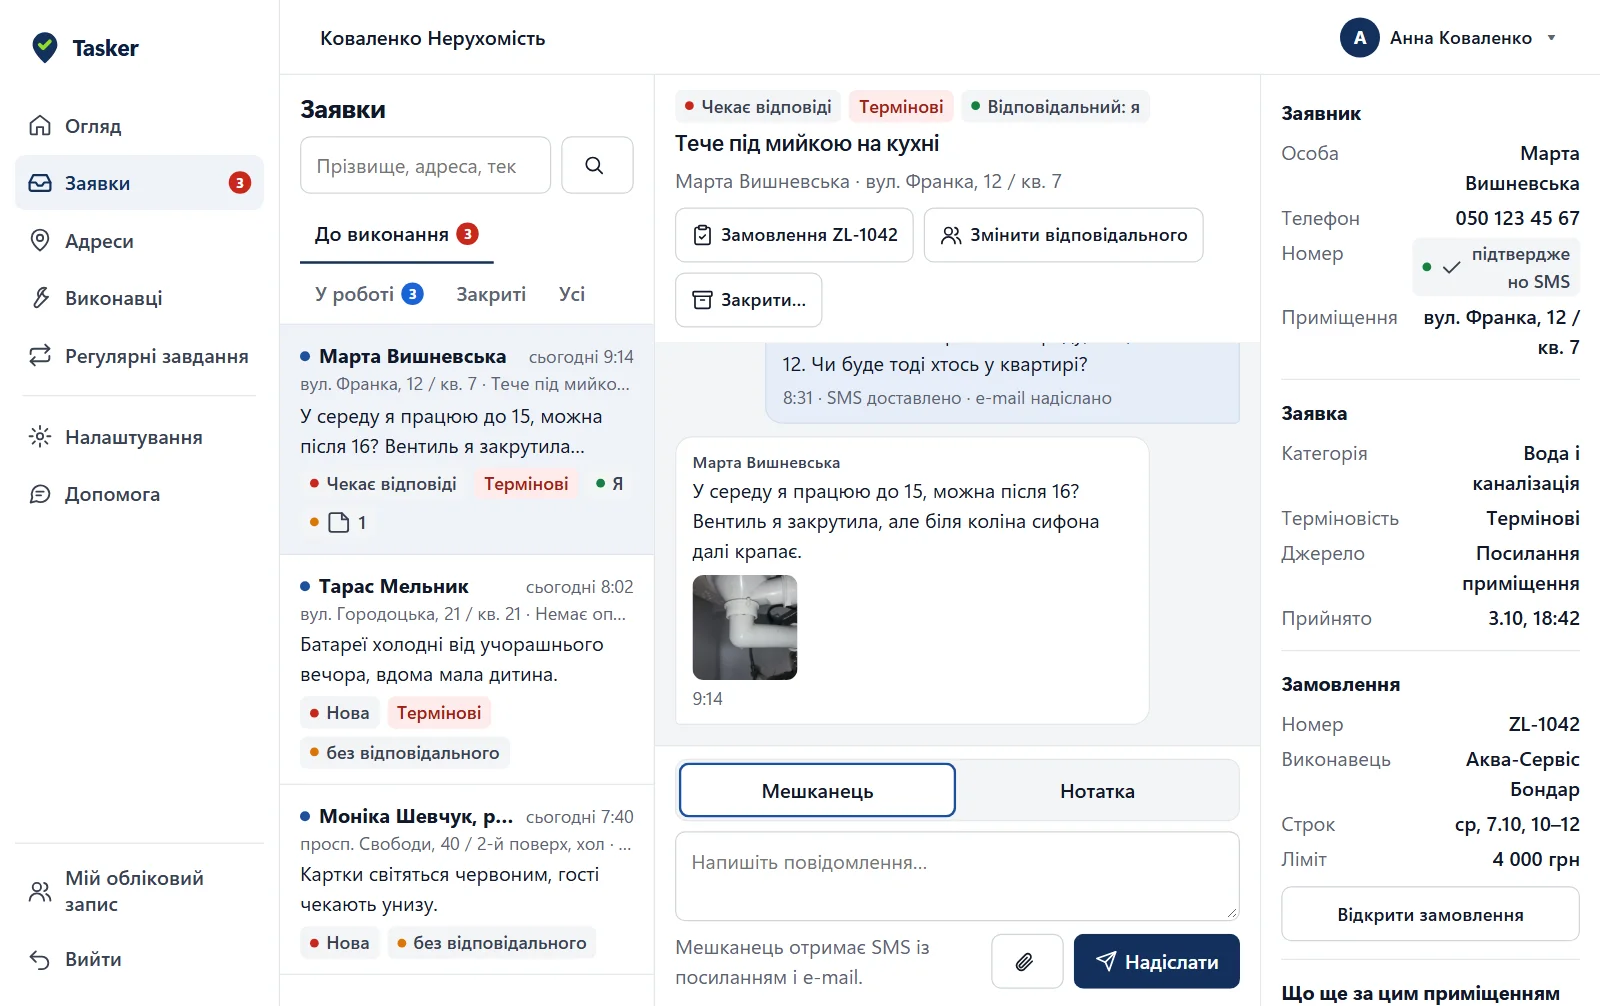Screen dimensions: 1600x1006
Task: Click Коваленко Нерухомість header title
Action: tap(432, 38)
